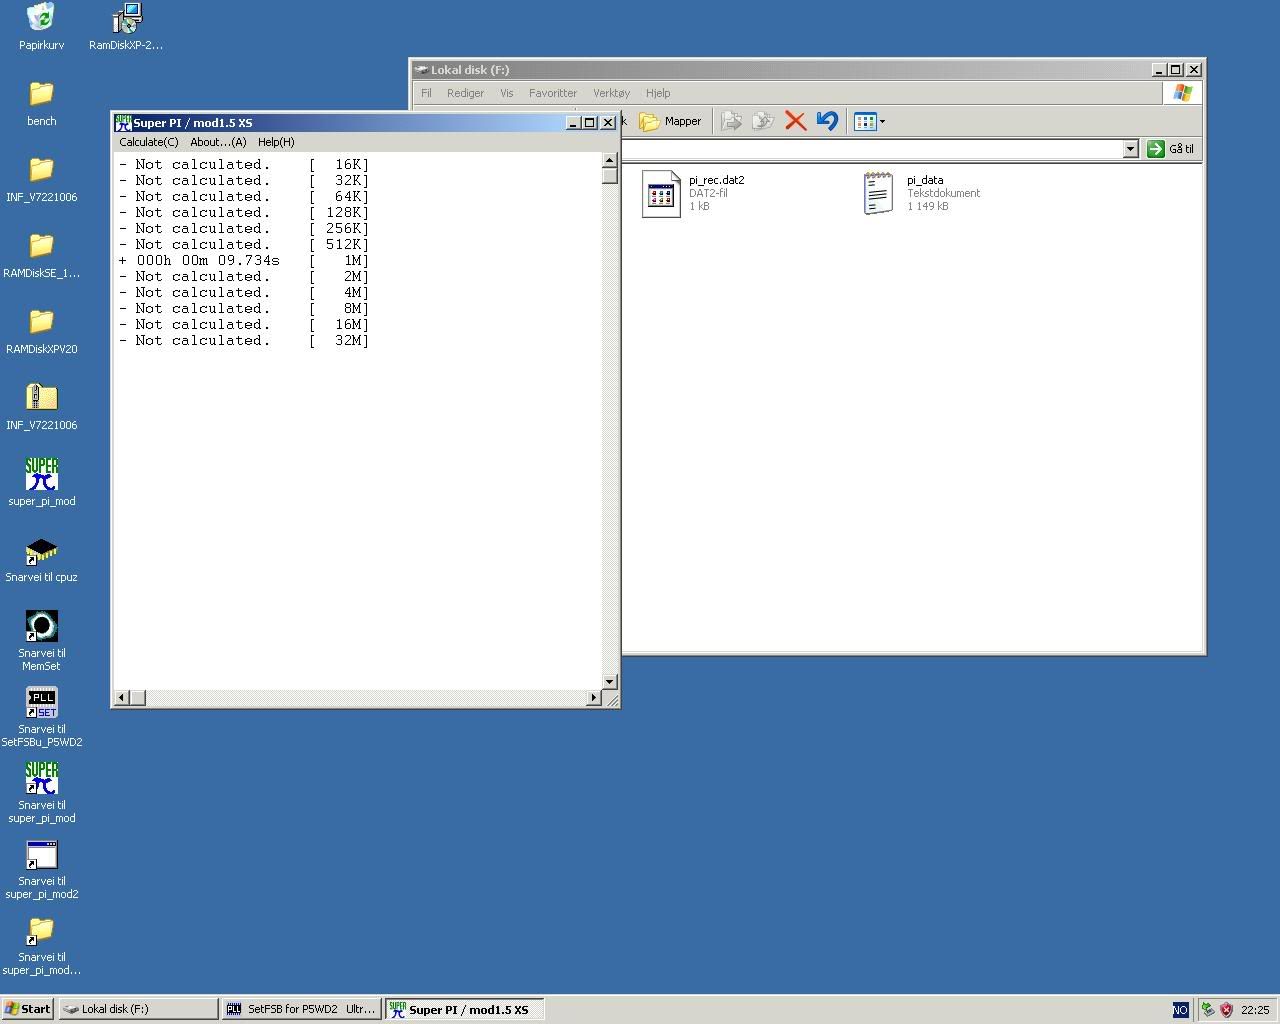
Task: Open the Hjelp menu in Explorer
Action: (x=658, y=93)
